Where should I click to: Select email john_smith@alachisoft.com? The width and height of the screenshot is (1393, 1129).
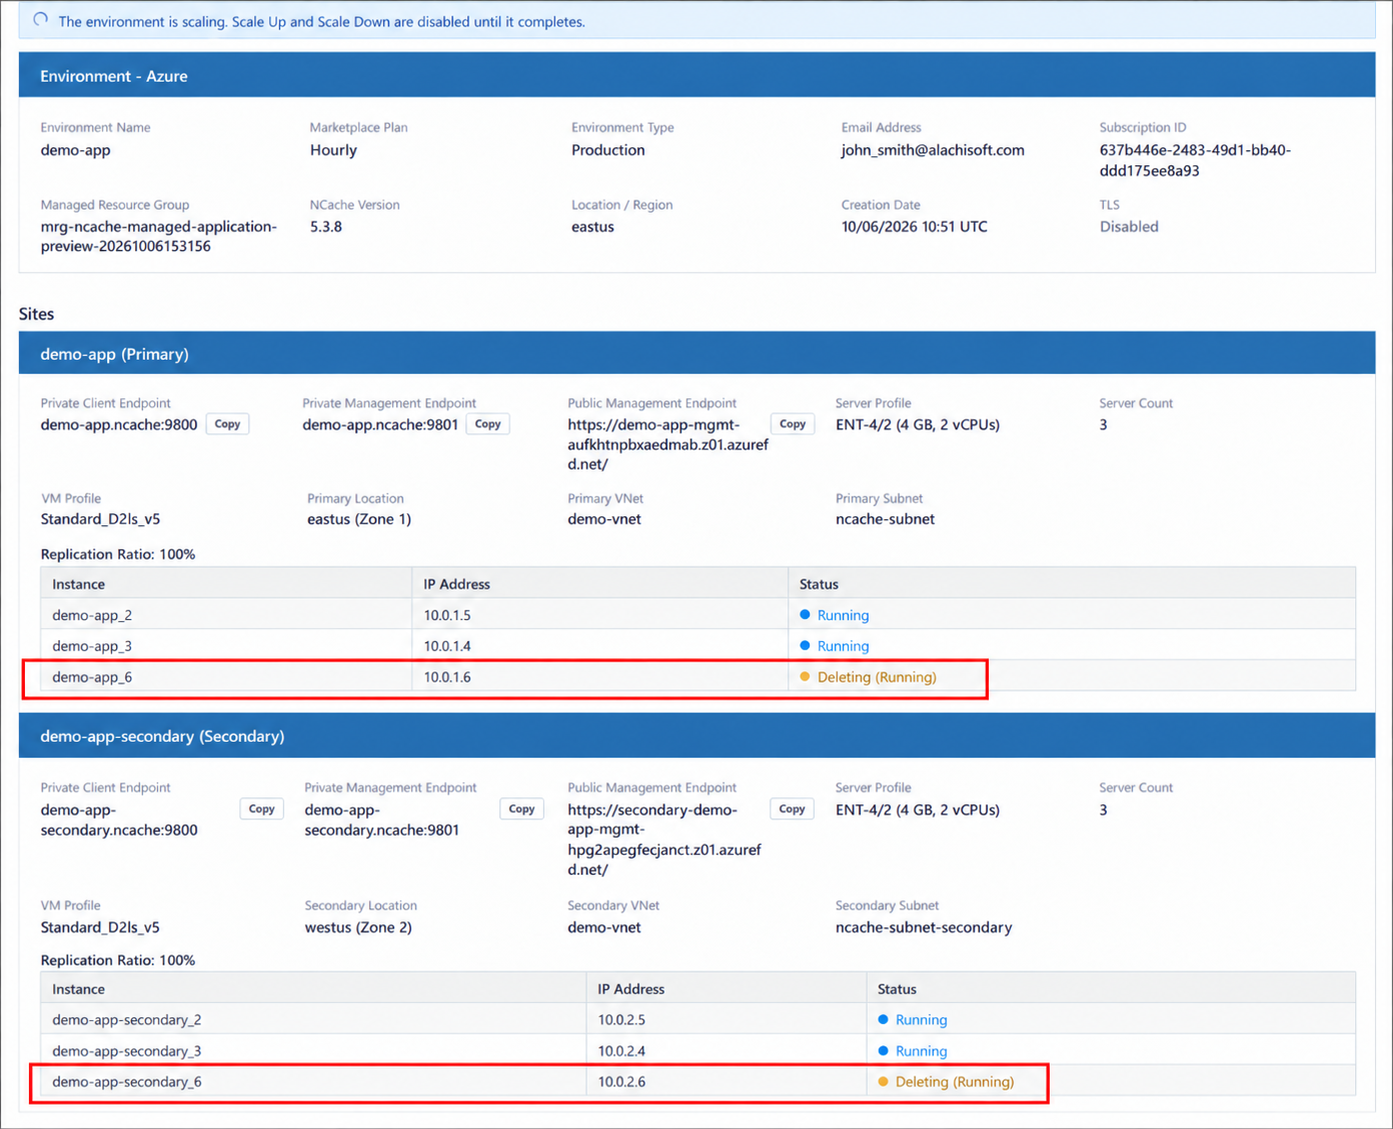tap(933, 150)
